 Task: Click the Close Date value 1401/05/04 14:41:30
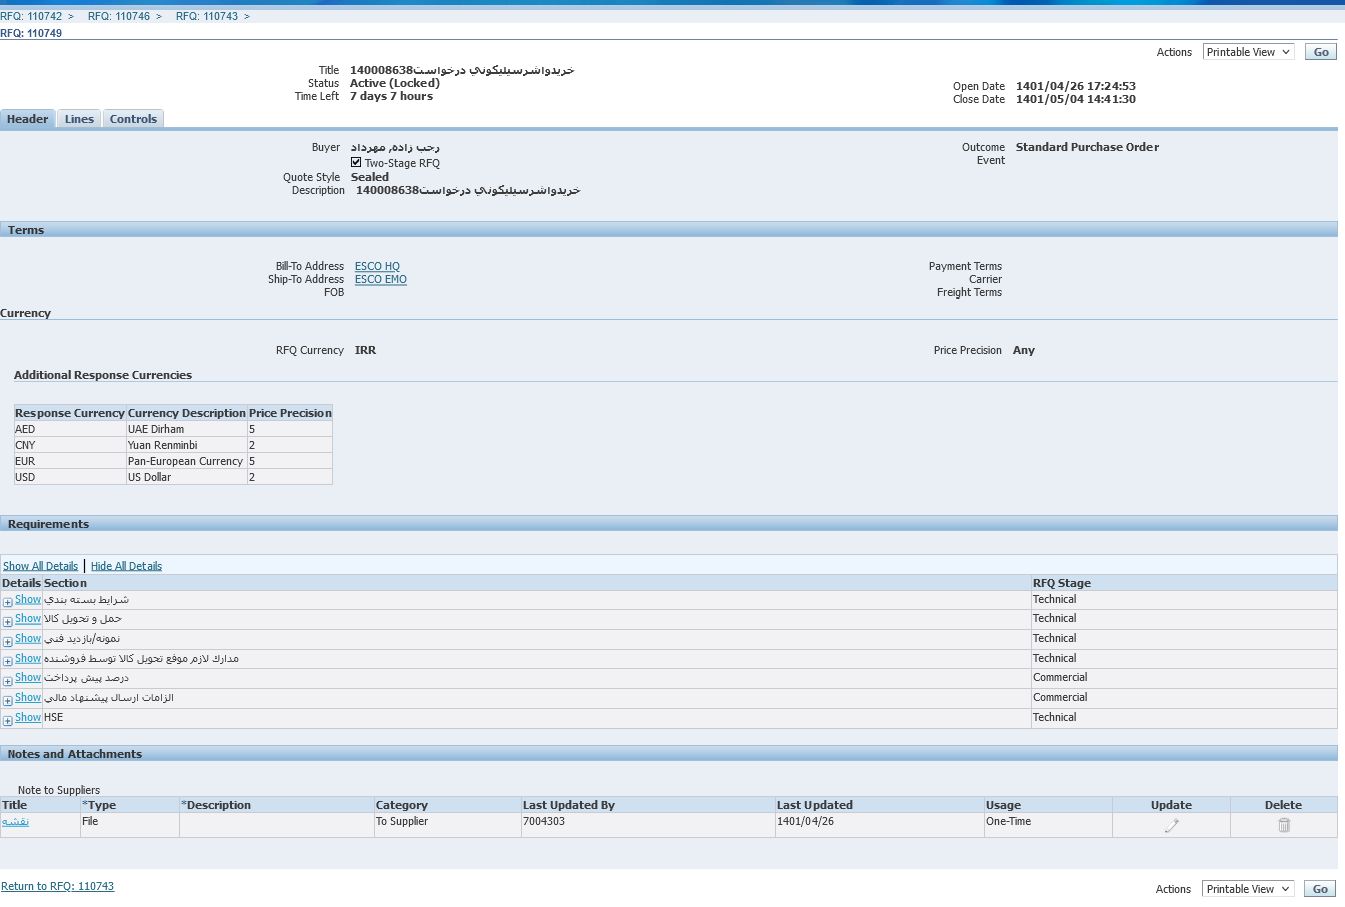pyautogui.click(x=1076, y=99)
